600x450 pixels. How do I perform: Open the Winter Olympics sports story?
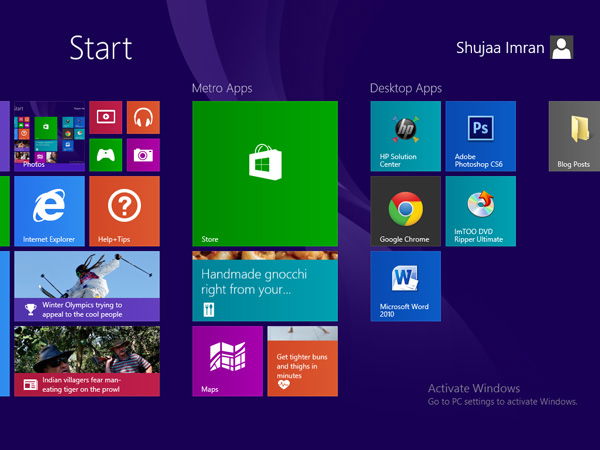[87, 286]
